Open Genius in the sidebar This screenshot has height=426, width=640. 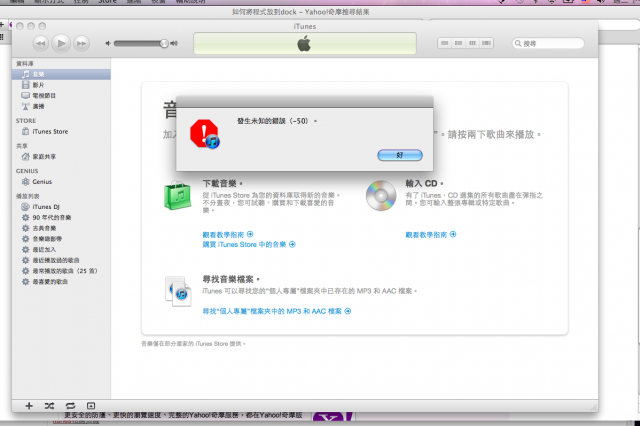(61, 182)
